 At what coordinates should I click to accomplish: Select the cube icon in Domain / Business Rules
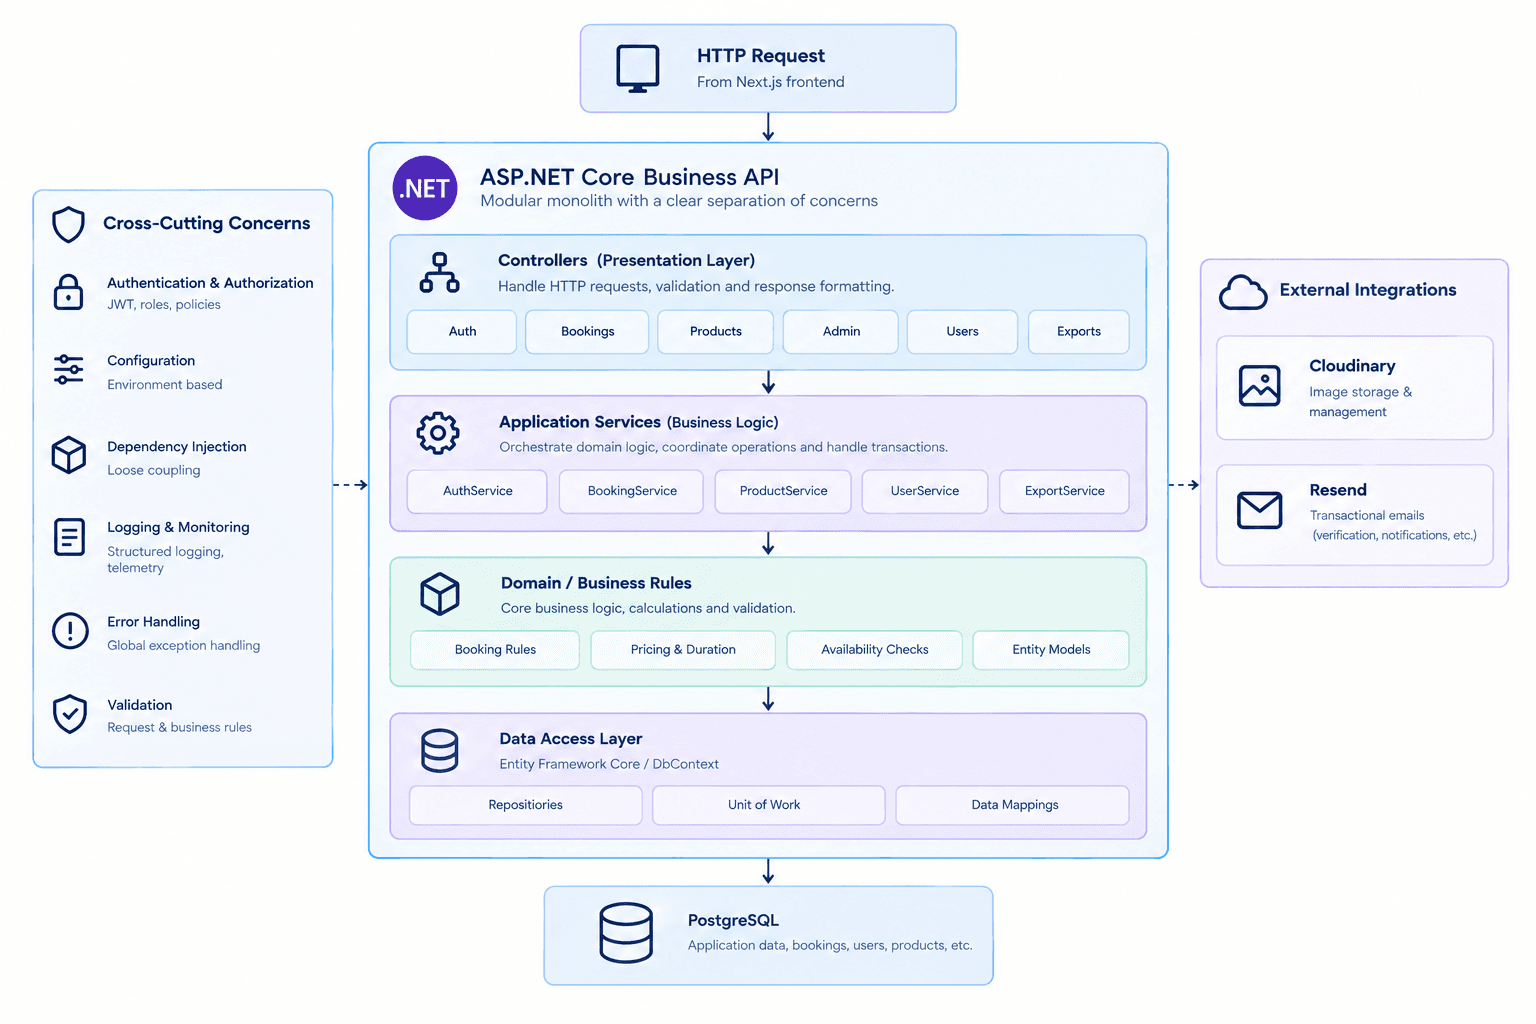(x=440, y=594)
